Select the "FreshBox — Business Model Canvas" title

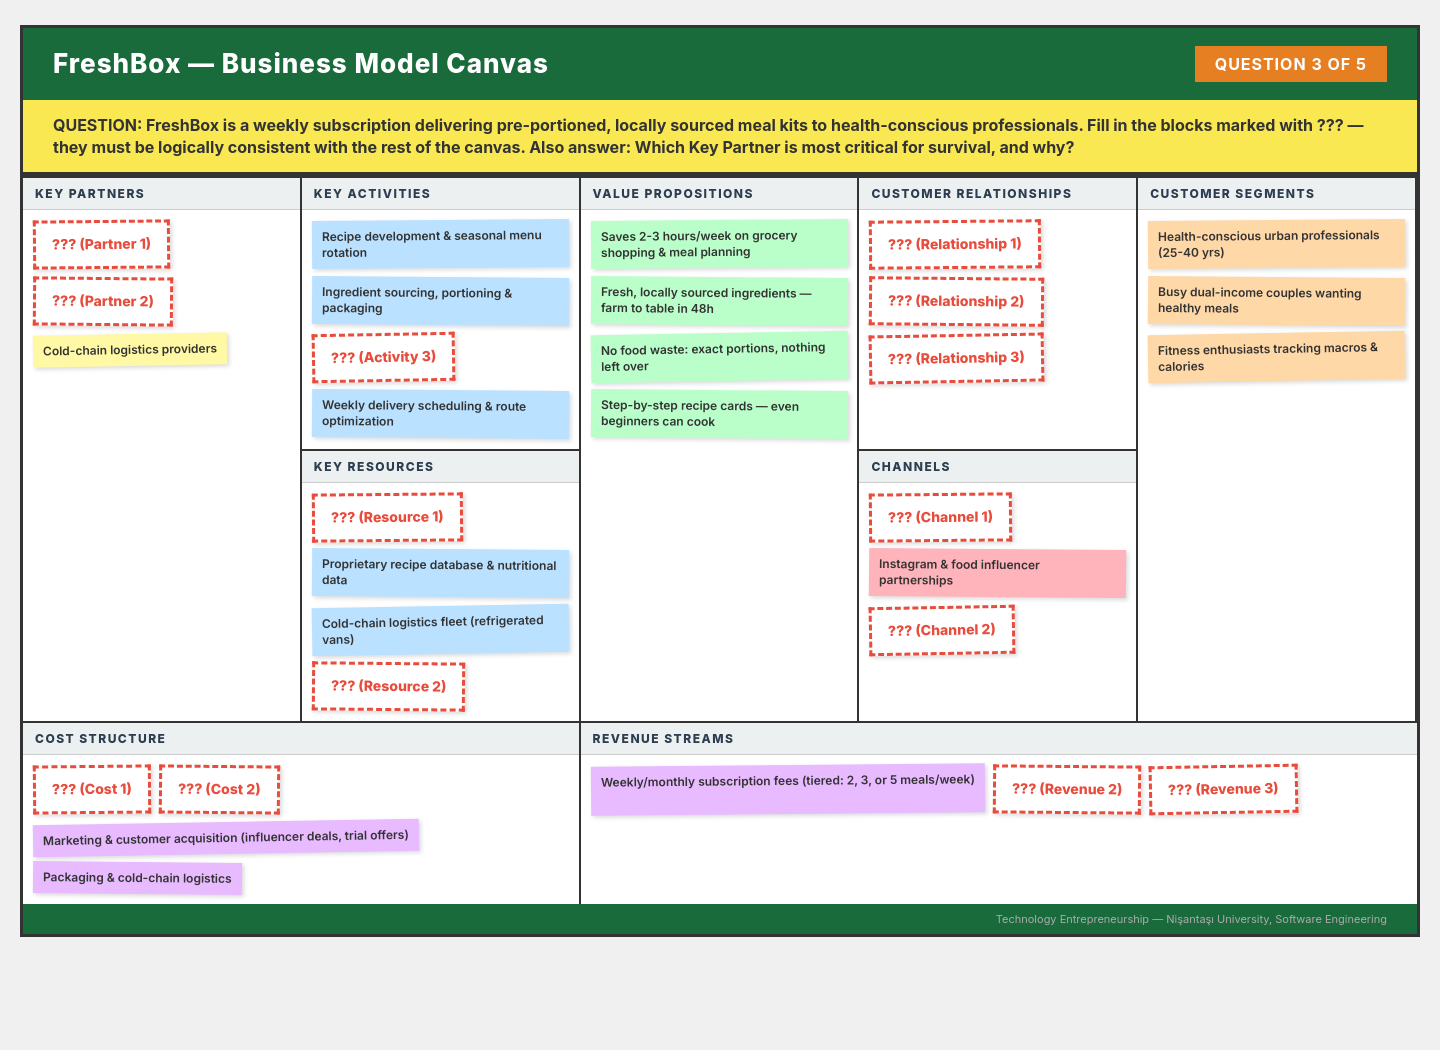pyautogui.click(x=300, y=64)
